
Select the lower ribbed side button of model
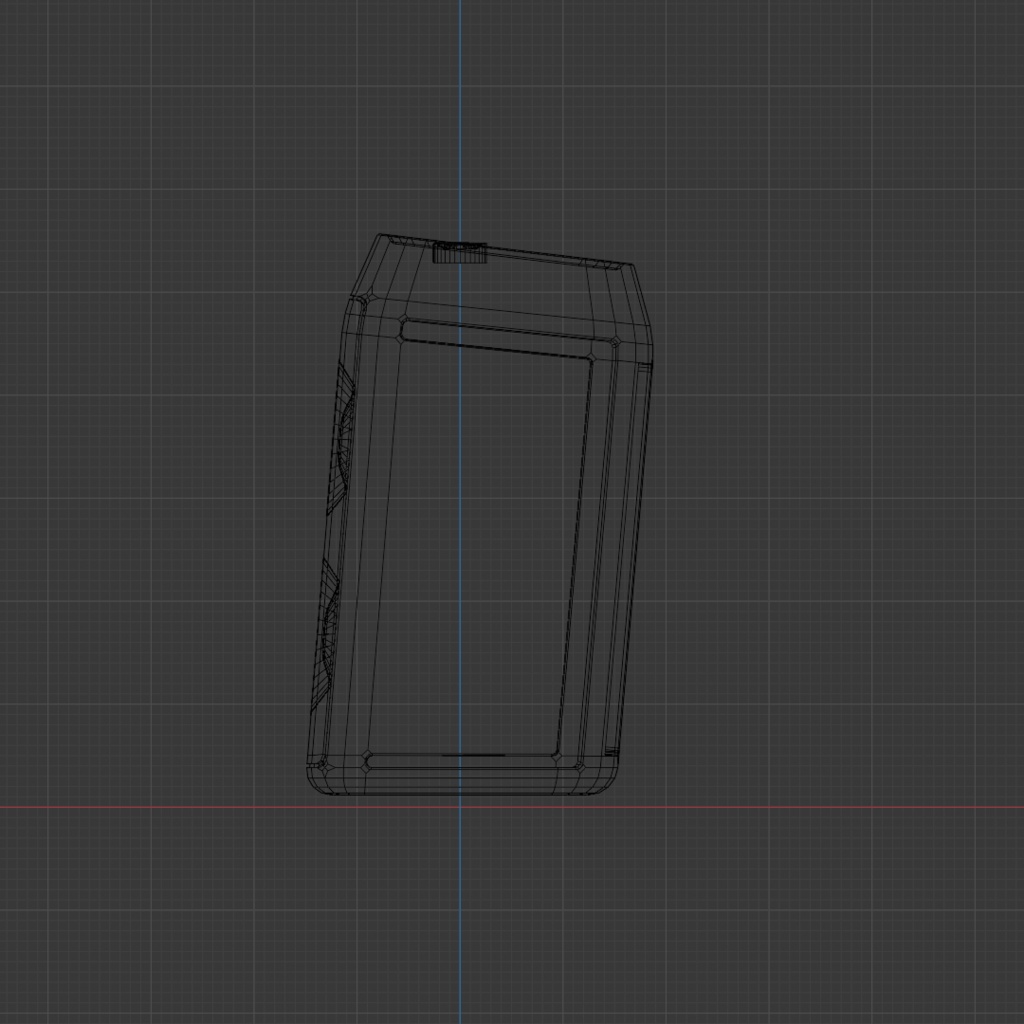click(x=324, y=636)
